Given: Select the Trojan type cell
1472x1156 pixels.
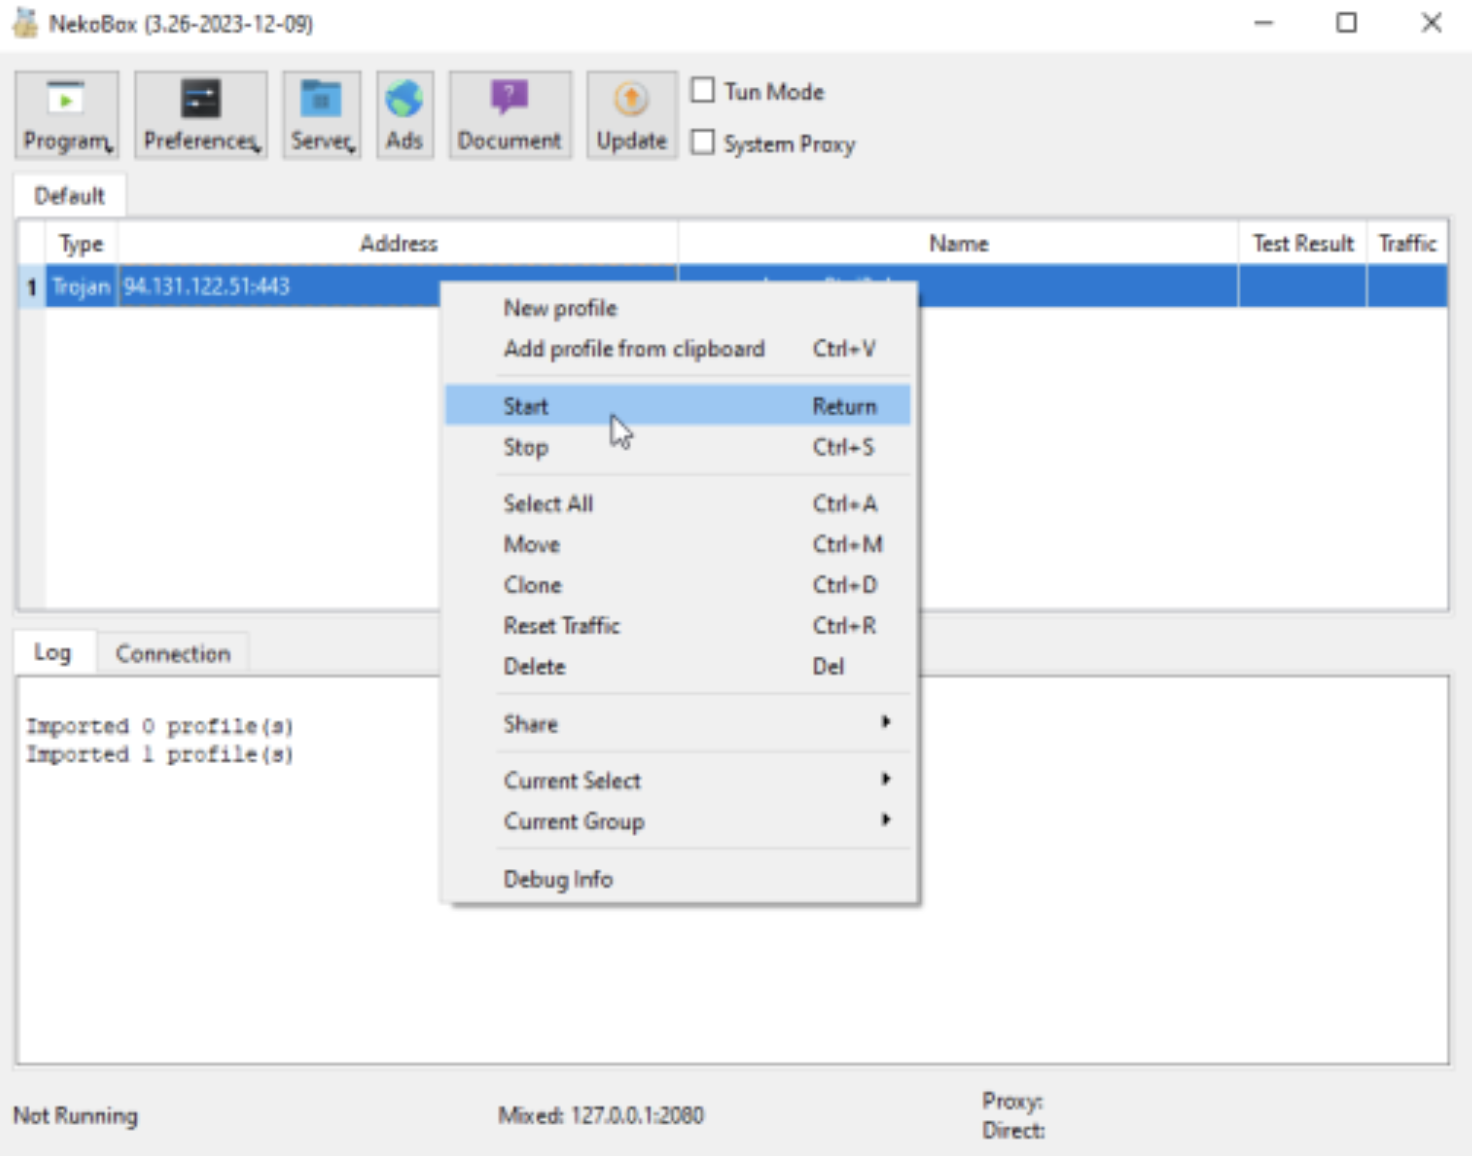Looking at the screenshot, I should point(81,287).
